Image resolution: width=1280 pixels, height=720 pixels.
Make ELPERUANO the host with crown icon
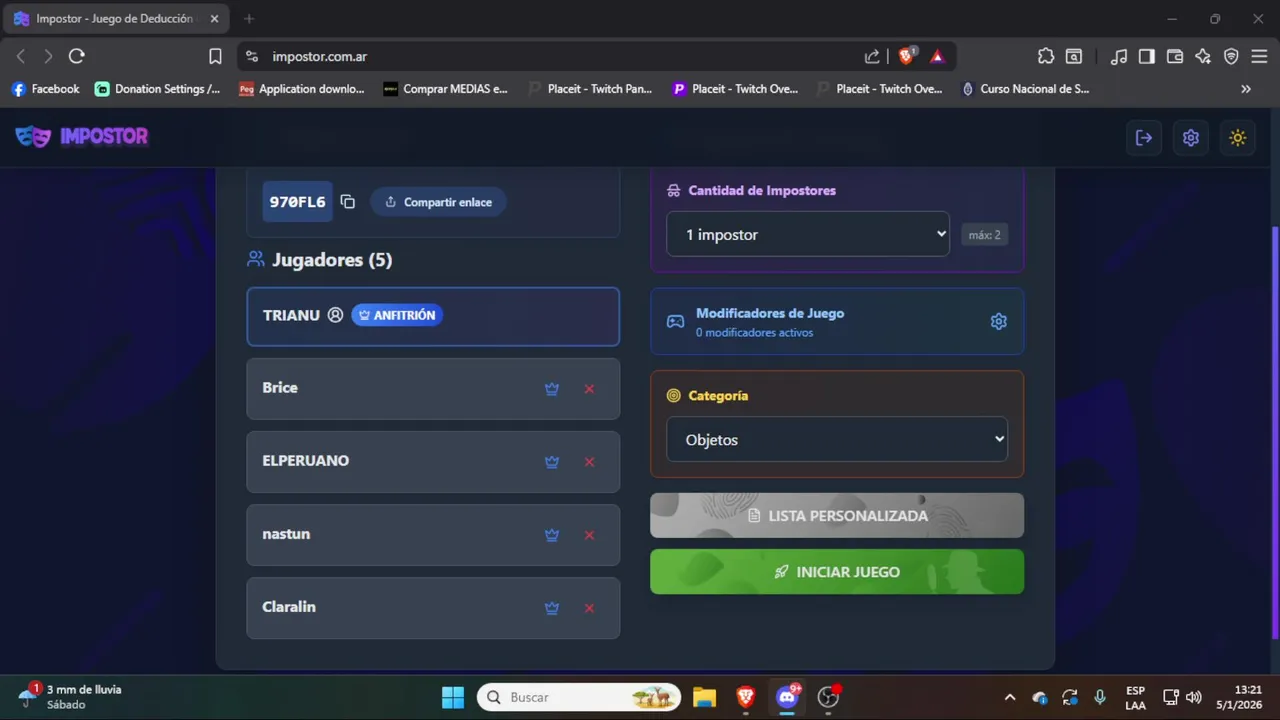(551, 462)
